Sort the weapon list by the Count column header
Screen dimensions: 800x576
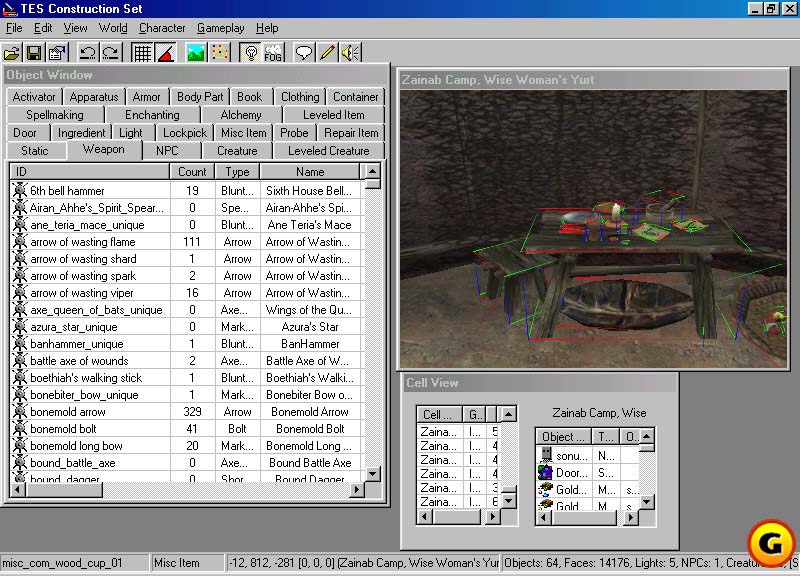pyautogui.click(x=192, y=172)
